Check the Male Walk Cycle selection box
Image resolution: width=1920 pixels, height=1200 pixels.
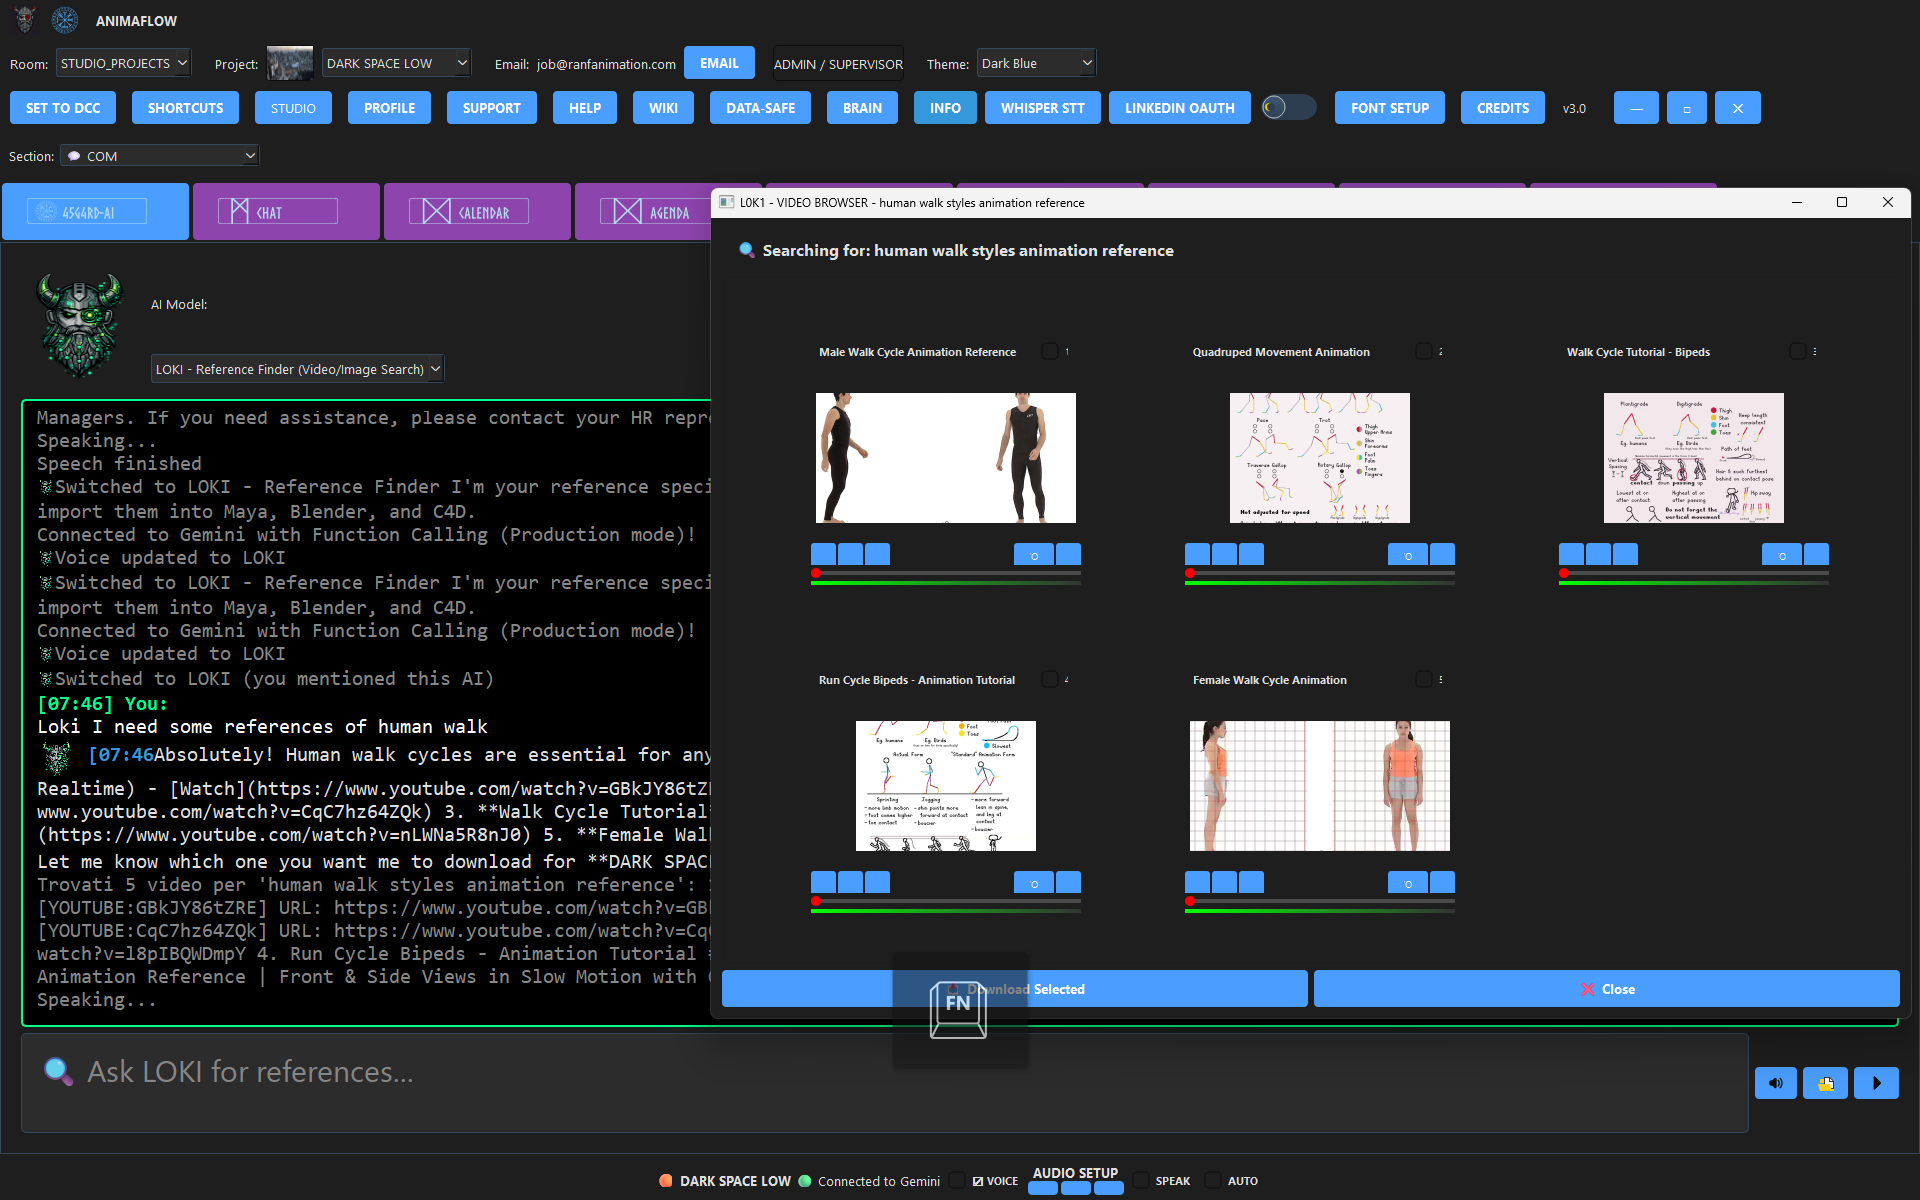coord(1050,351)
